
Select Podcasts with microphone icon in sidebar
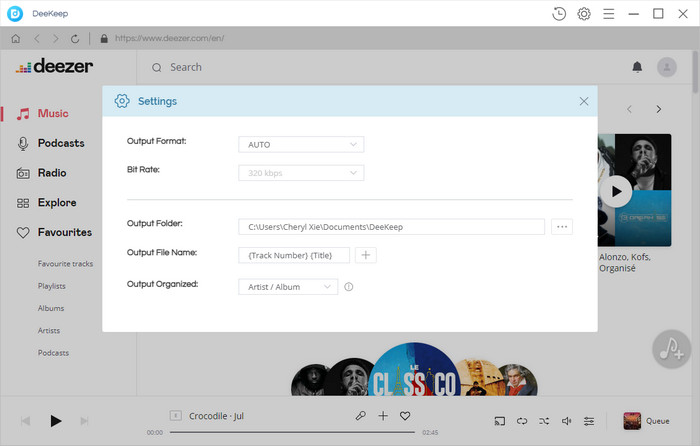(x=50, y=143)
